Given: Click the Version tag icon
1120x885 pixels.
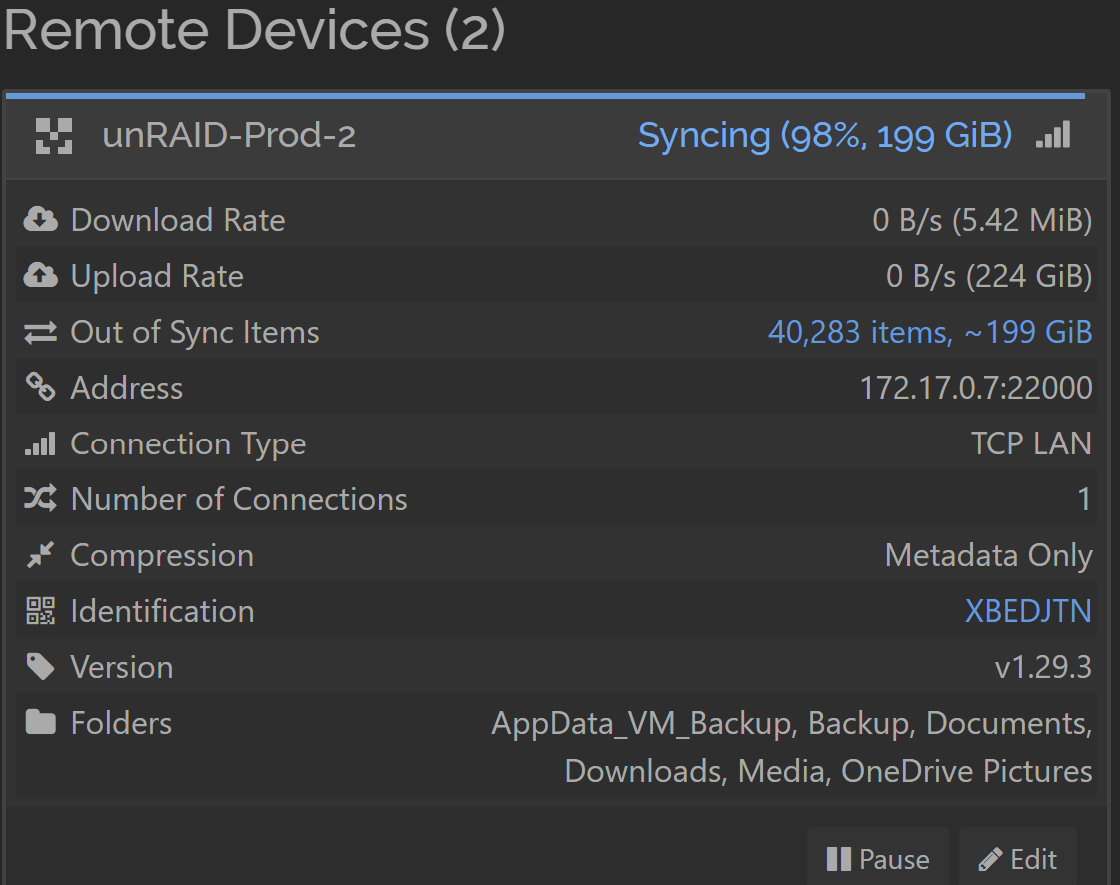Looking at the screenshot, I should [x=41, y=666].
